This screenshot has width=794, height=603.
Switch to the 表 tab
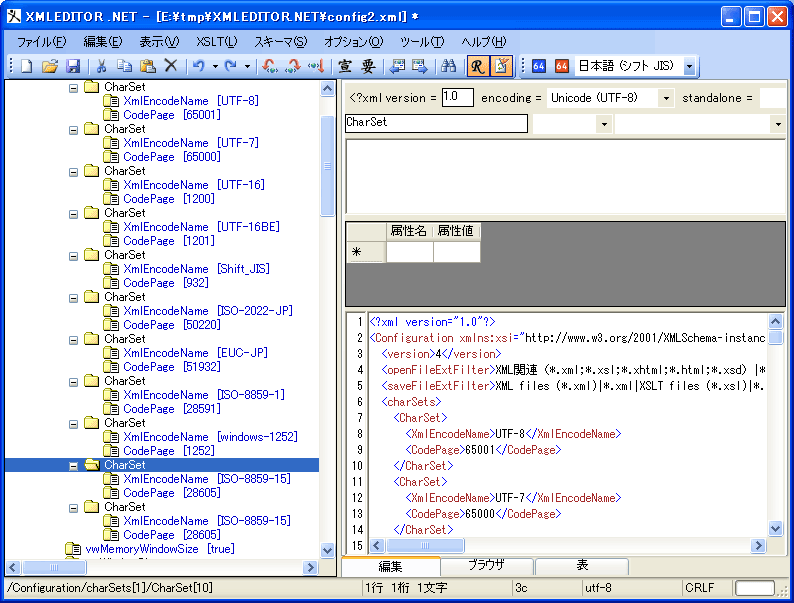[x=582, y=566]
